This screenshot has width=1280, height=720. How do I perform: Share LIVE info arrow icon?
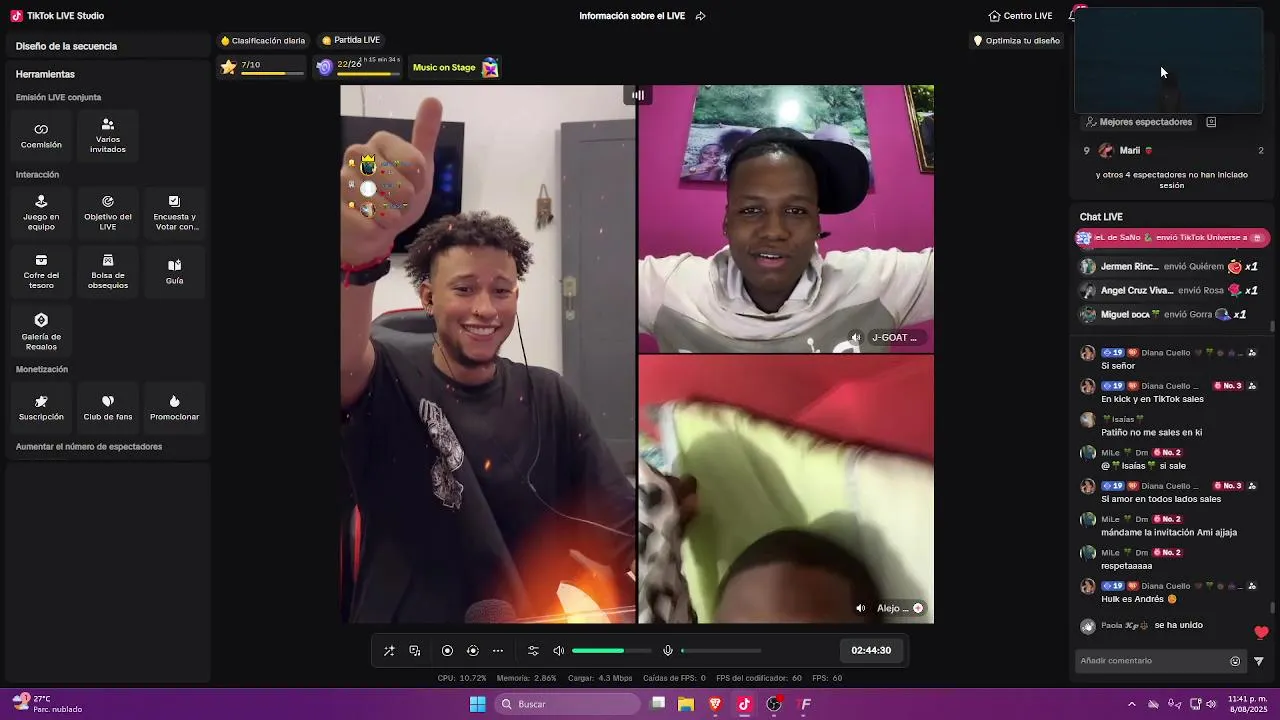tap(700, 16)
